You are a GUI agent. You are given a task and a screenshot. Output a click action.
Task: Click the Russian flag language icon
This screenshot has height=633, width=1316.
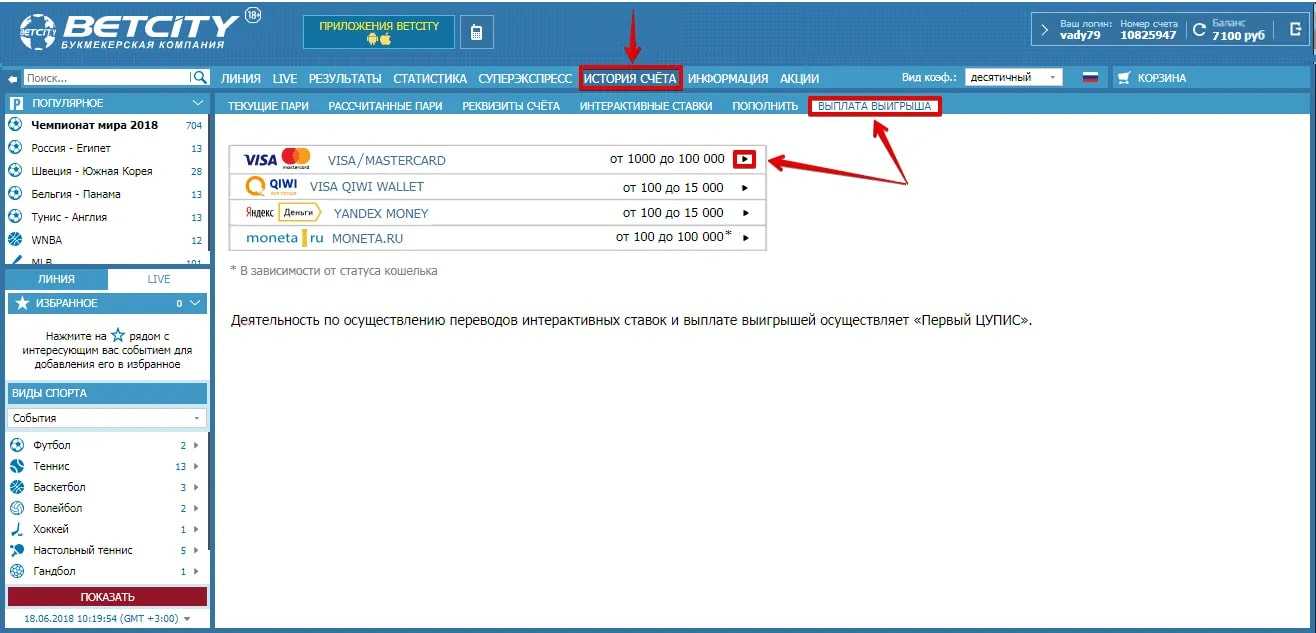tap(1090, 77)
